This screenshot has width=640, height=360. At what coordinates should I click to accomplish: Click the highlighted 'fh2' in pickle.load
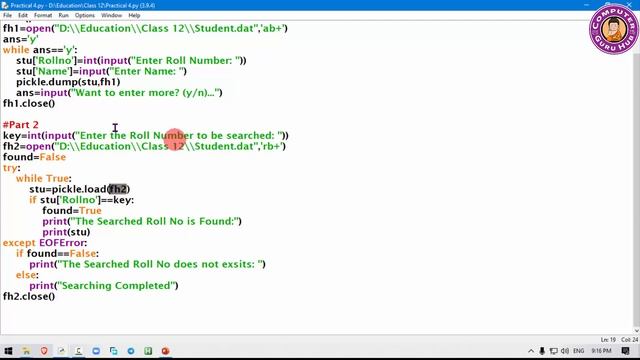pyautogui.click(x=118, y=189)
